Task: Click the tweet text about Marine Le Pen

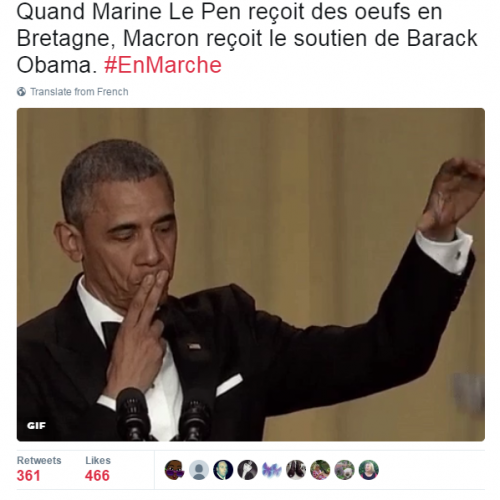Action: pos(247,38)
